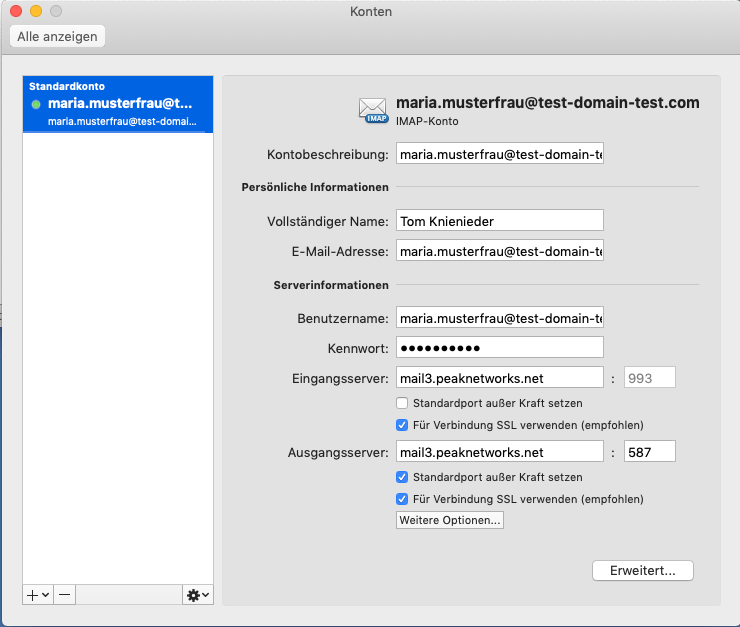Open Weitere Optionen dialog
The image size is (740, 627).
450,521
